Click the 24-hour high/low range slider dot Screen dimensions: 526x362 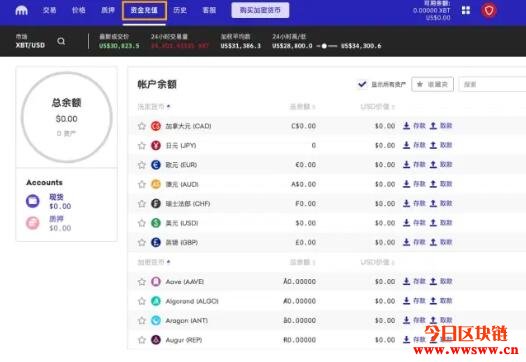click(x=324, y=46)
